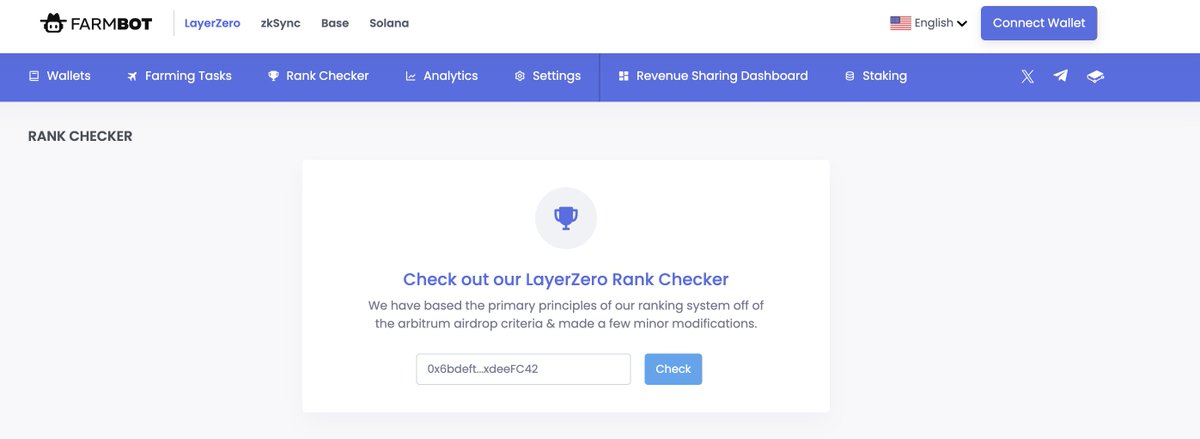Open the Analytics section
The width and height of the screenshot is (1200, 439).
point(441,76)
